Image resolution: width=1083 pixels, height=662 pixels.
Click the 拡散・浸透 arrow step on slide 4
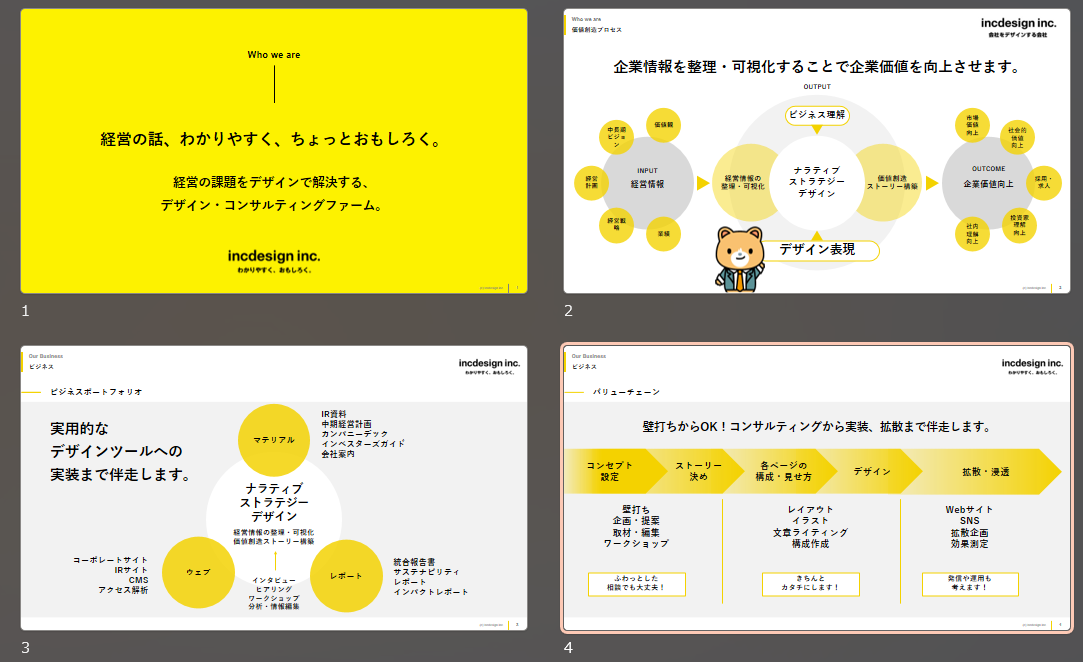tap(986, 472)
